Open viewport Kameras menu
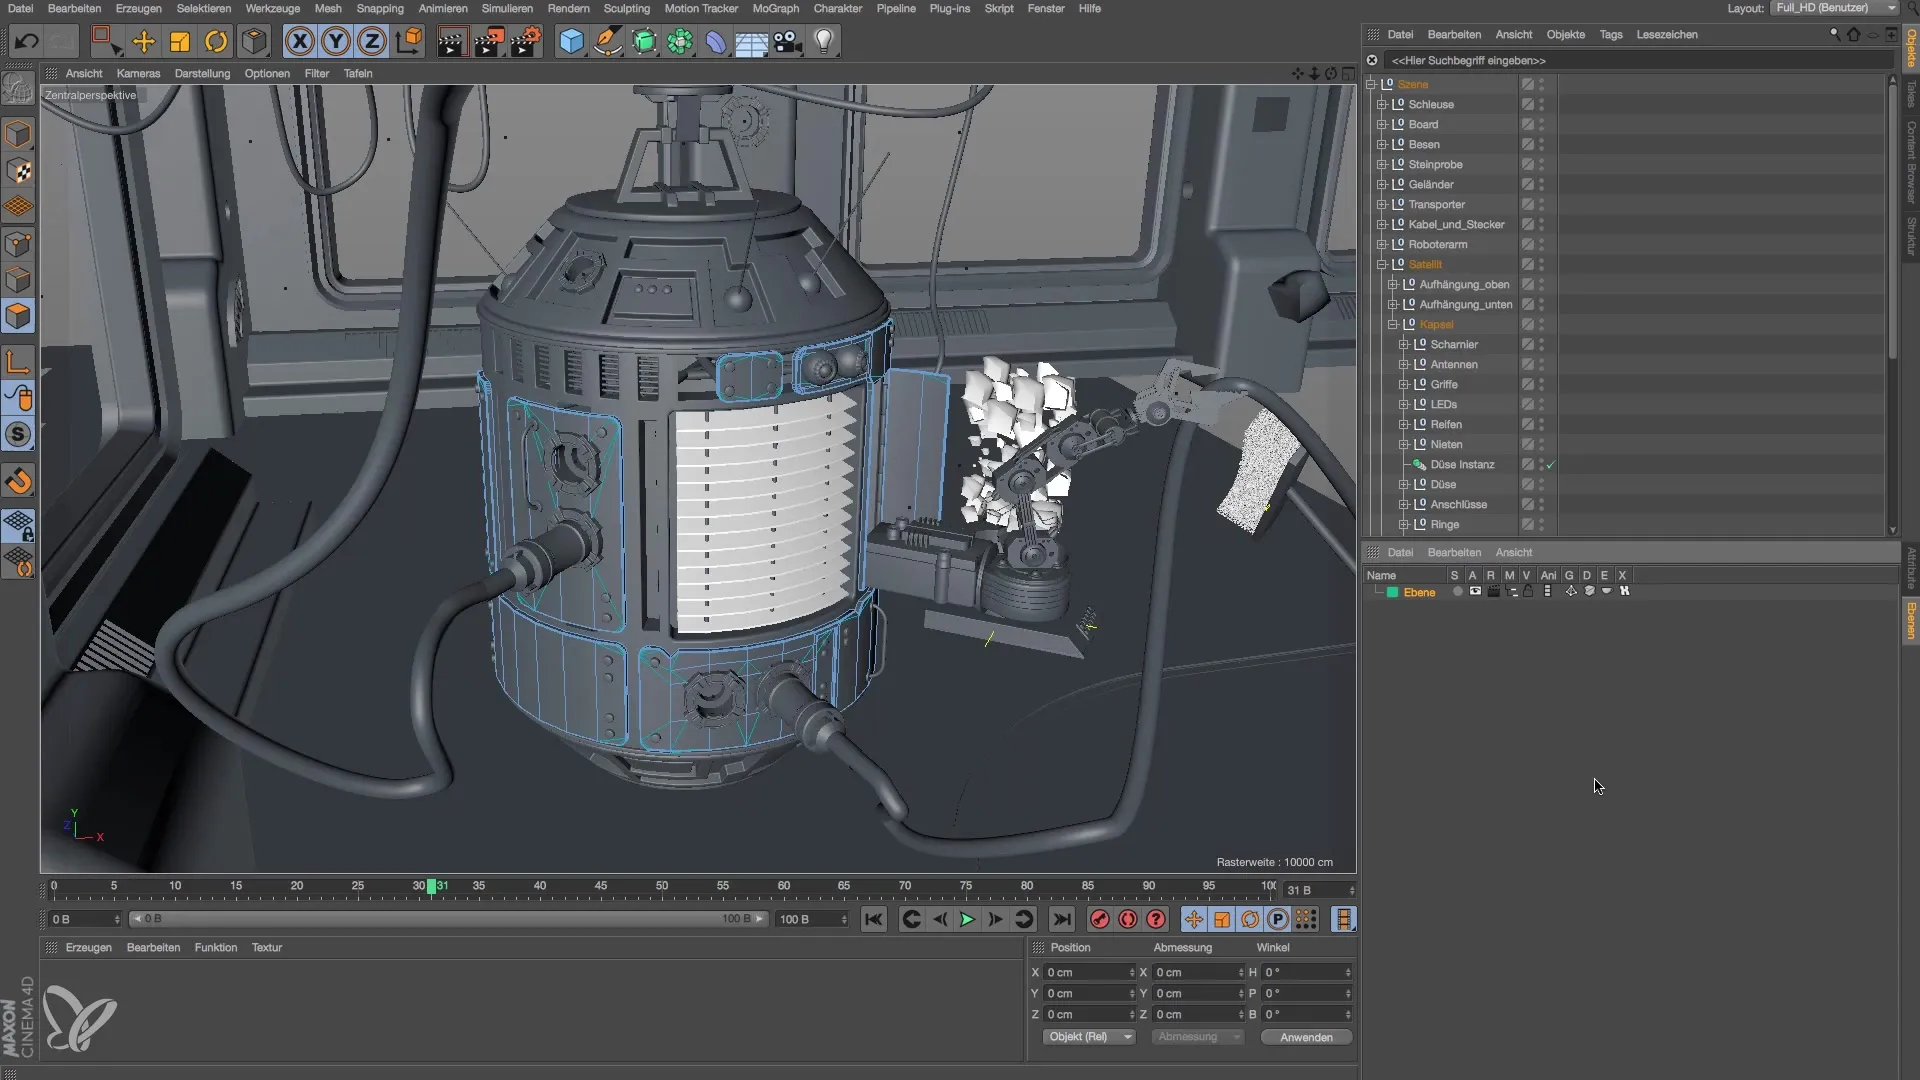Image resolution: width=1920 pixels, height=1080 pixels. (x=138, y=73)
